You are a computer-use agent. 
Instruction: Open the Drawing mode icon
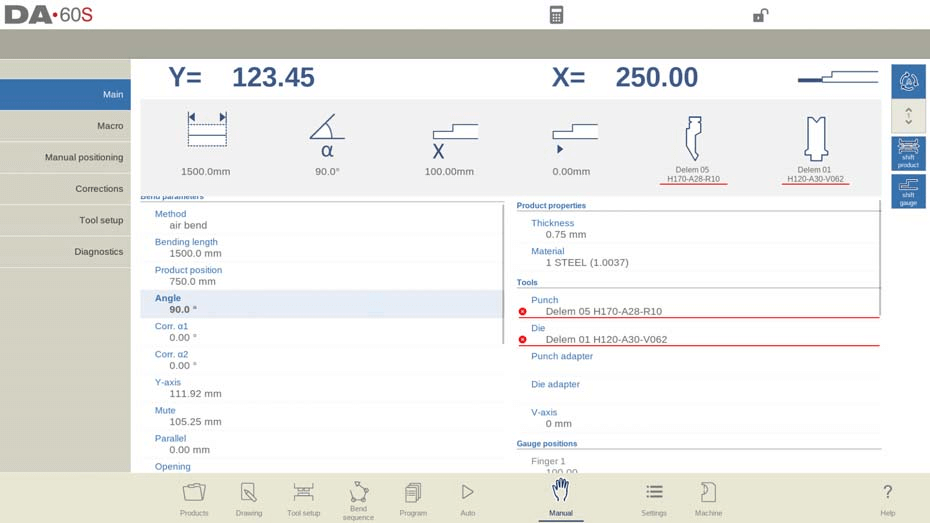point(249,499)
